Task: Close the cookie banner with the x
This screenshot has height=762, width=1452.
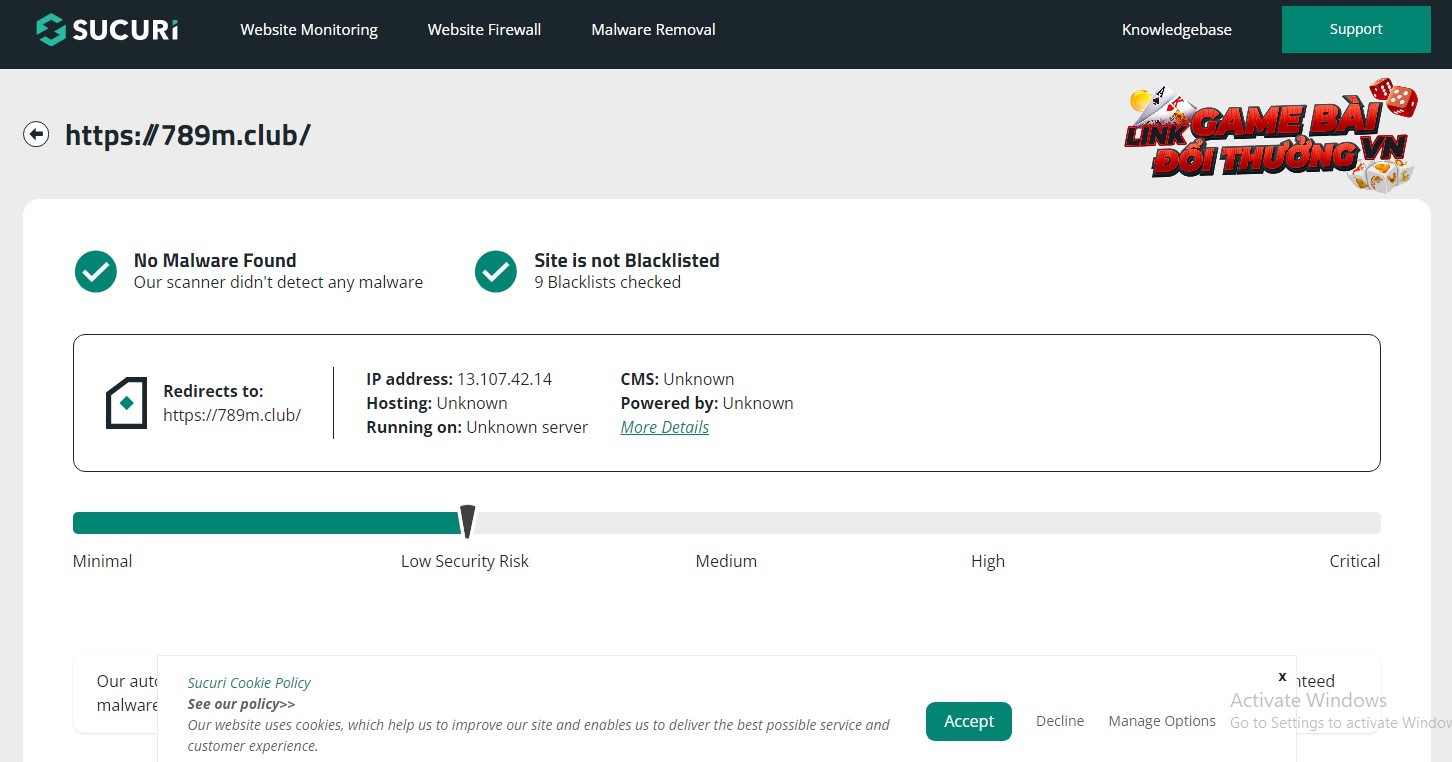Action: coord(1282,677)
